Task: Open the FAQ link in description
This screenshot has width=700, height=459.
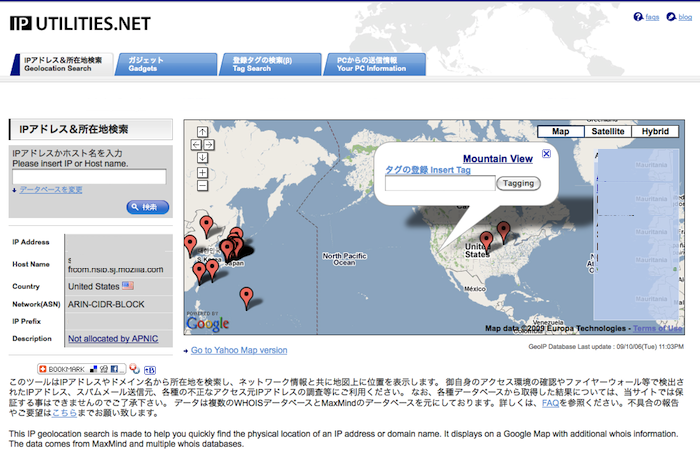Action: tap(550, 403)
